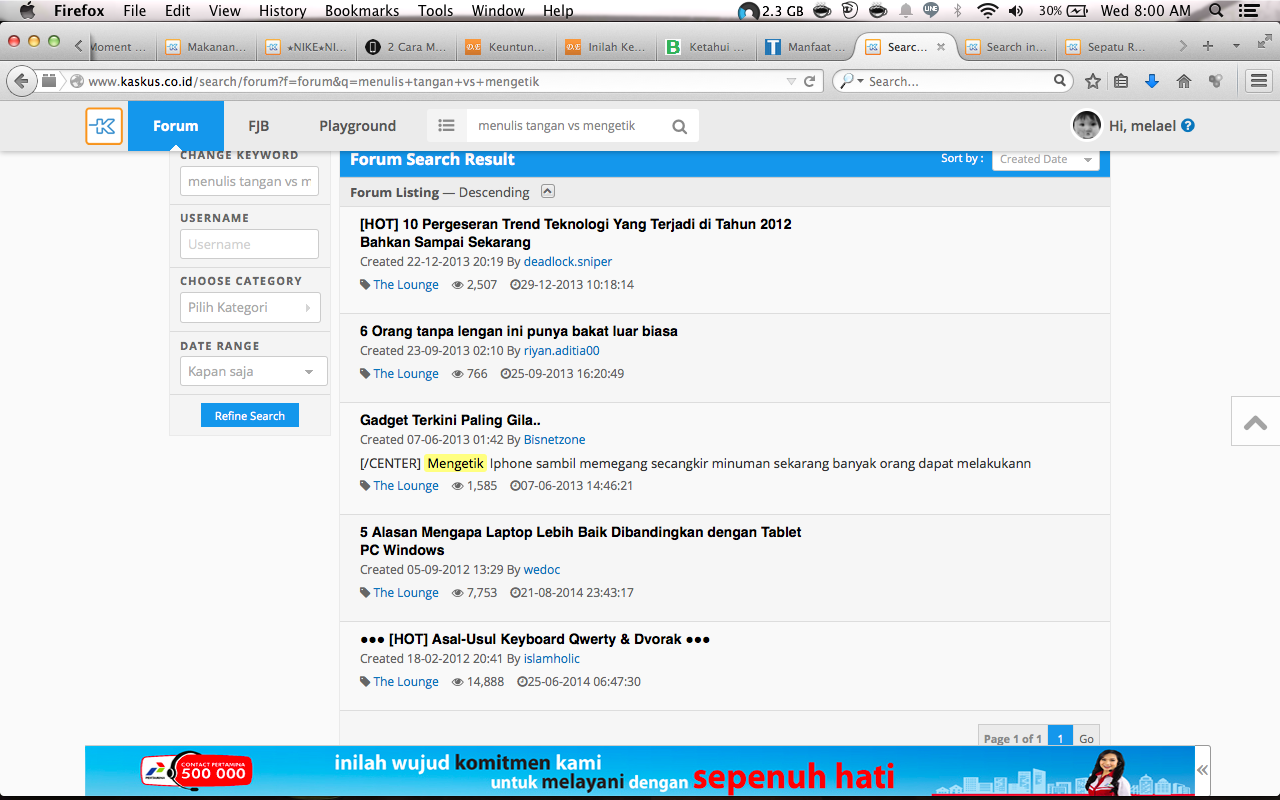Reload the page with the refresh icon

[x=810, y=81]
